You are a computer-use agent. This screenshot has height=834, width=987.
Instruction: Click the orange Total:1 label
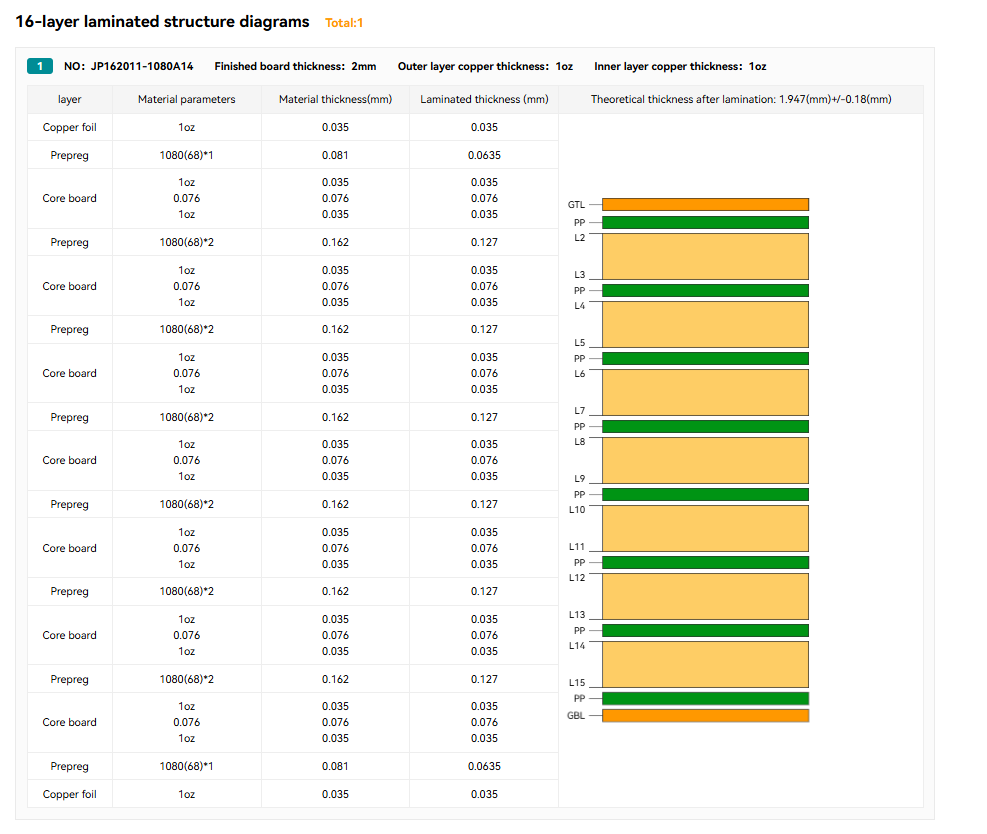coord(344,23)
